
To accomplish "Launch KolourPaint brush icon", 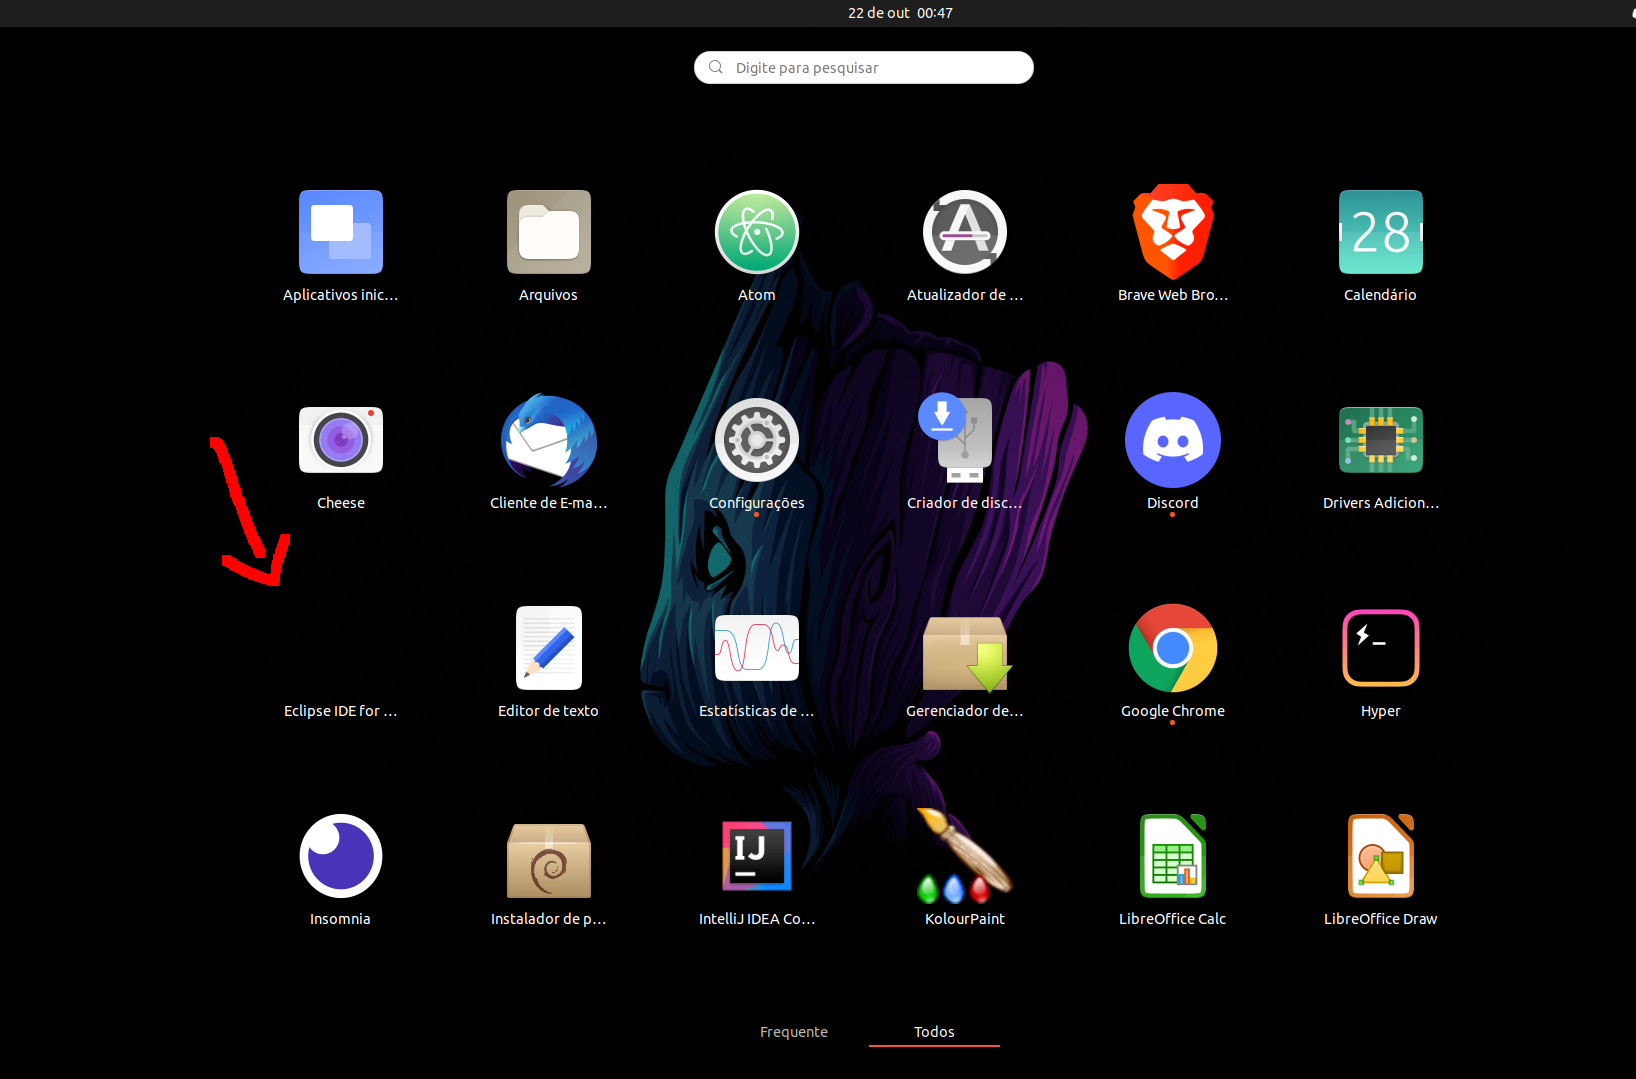I will tap(965, 856).
